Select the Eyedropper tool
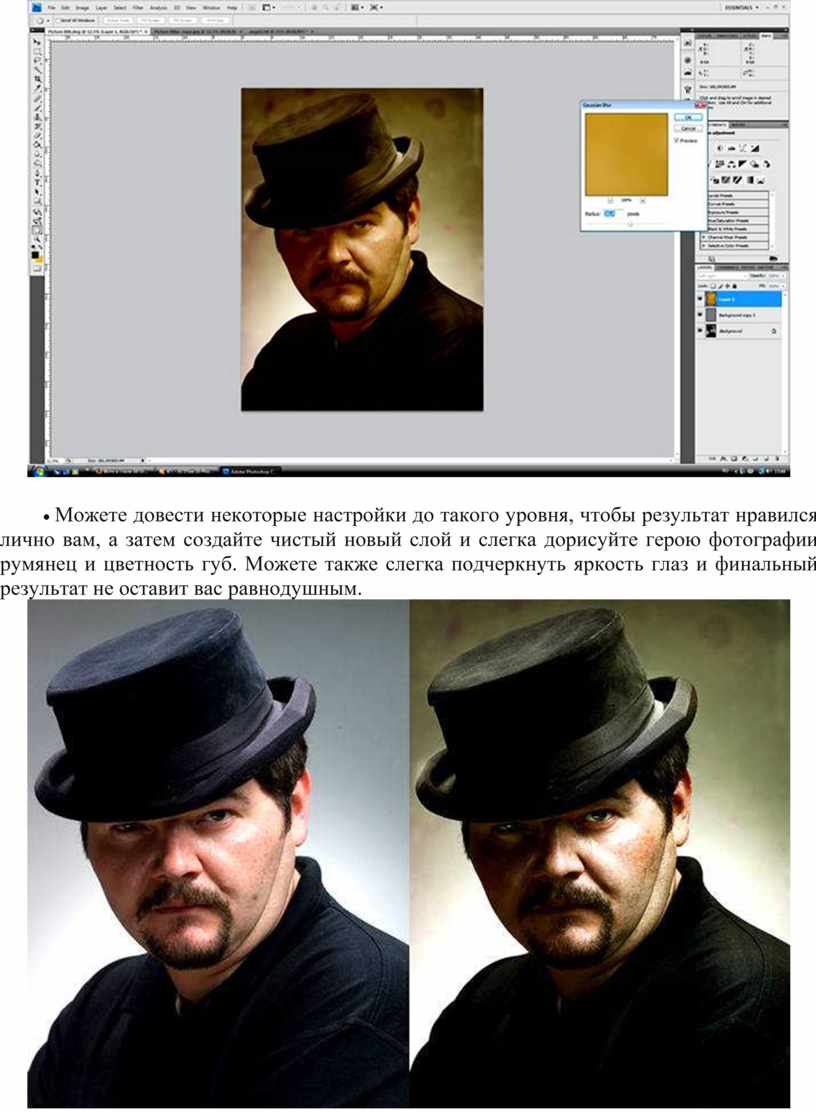The image size is (816, 1112). [x=38, y=89]
